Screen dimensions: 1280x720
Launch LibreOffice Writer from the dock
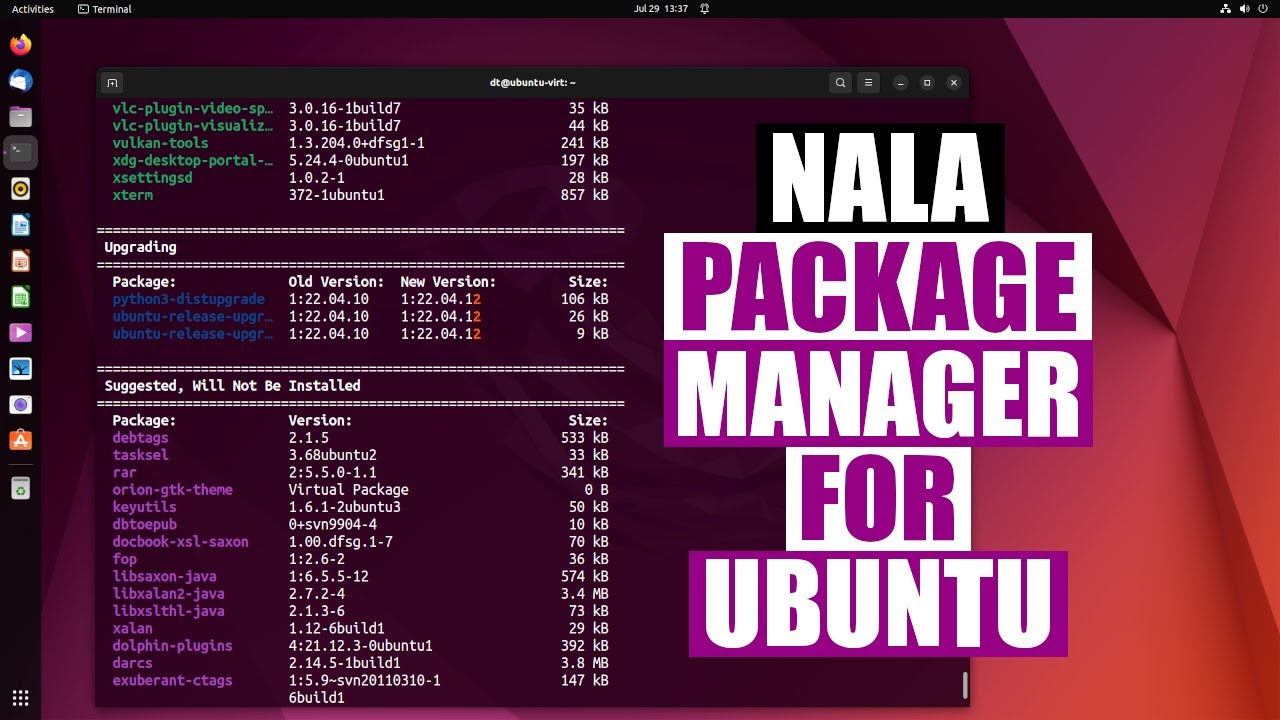tap(21, 225)
